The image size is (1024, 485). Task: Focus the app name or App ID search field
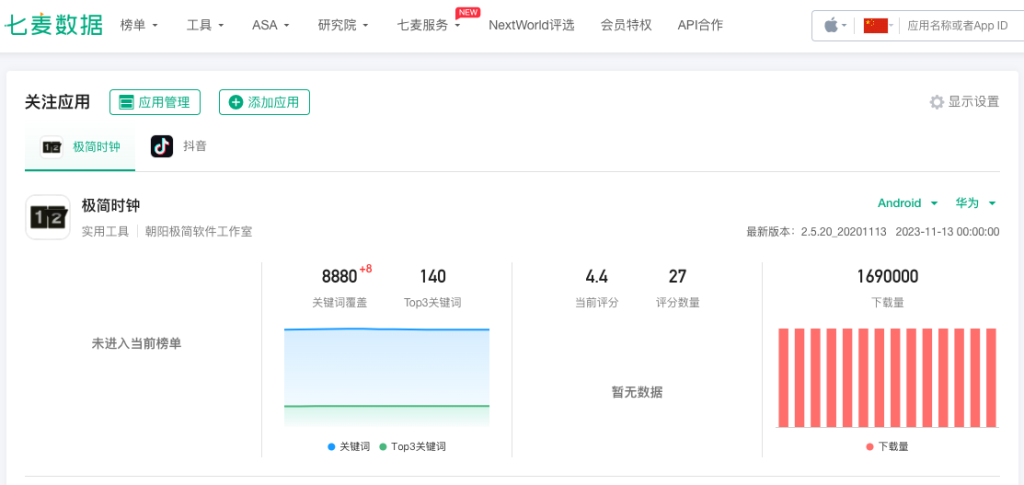[x=960, y=25]
